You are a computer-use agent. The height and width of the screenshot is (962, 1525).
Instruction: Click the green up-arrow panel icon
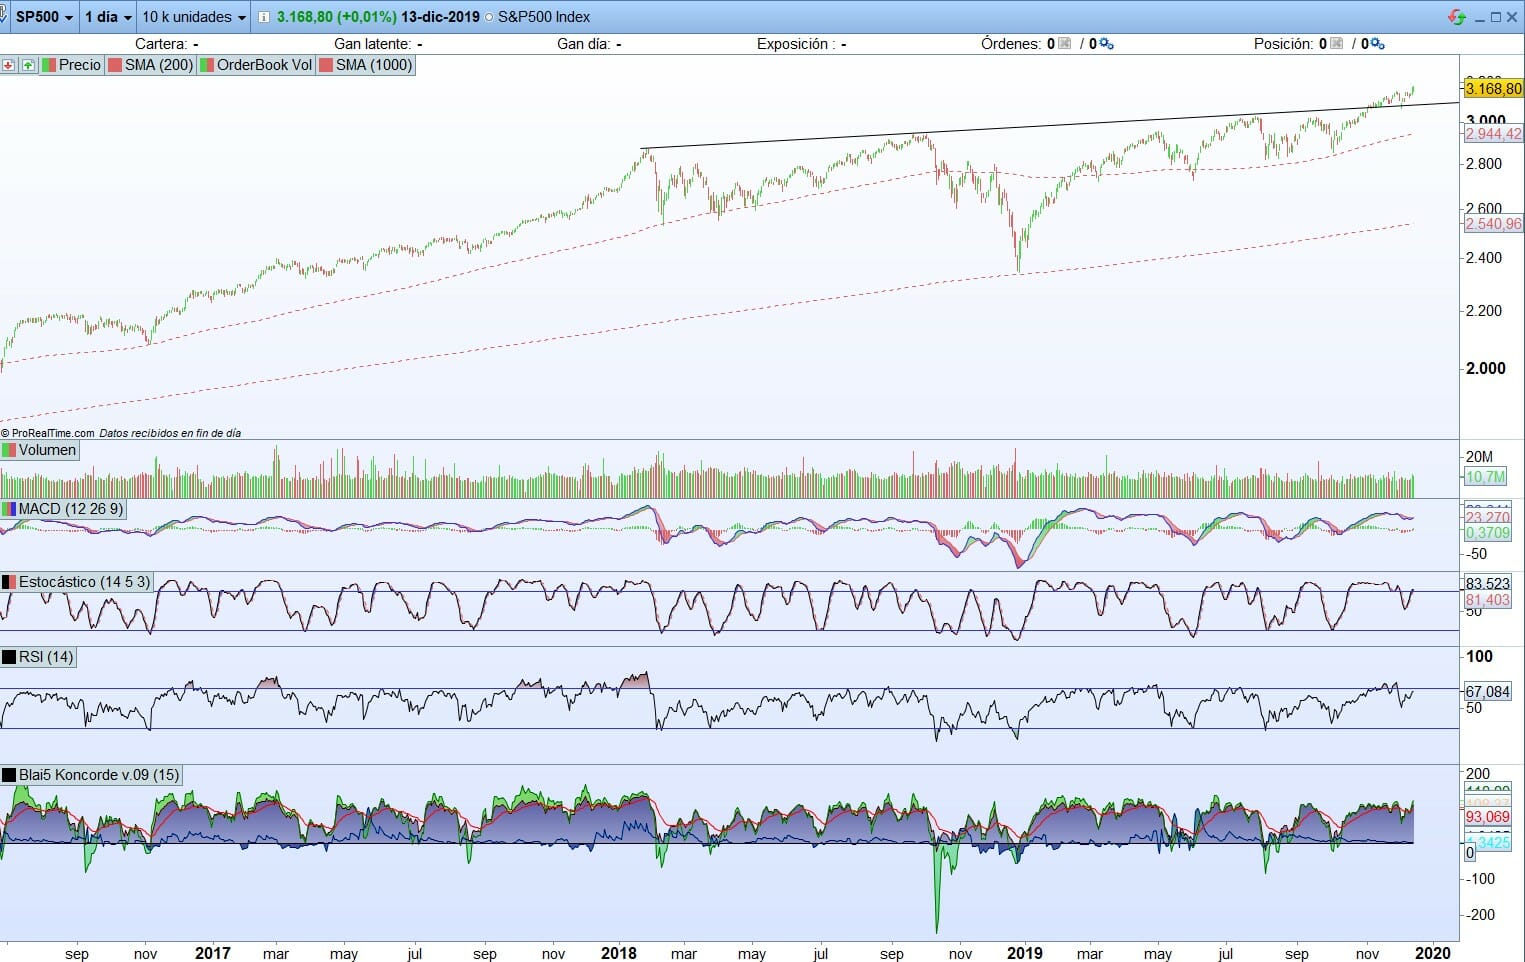tap(28, 65)
